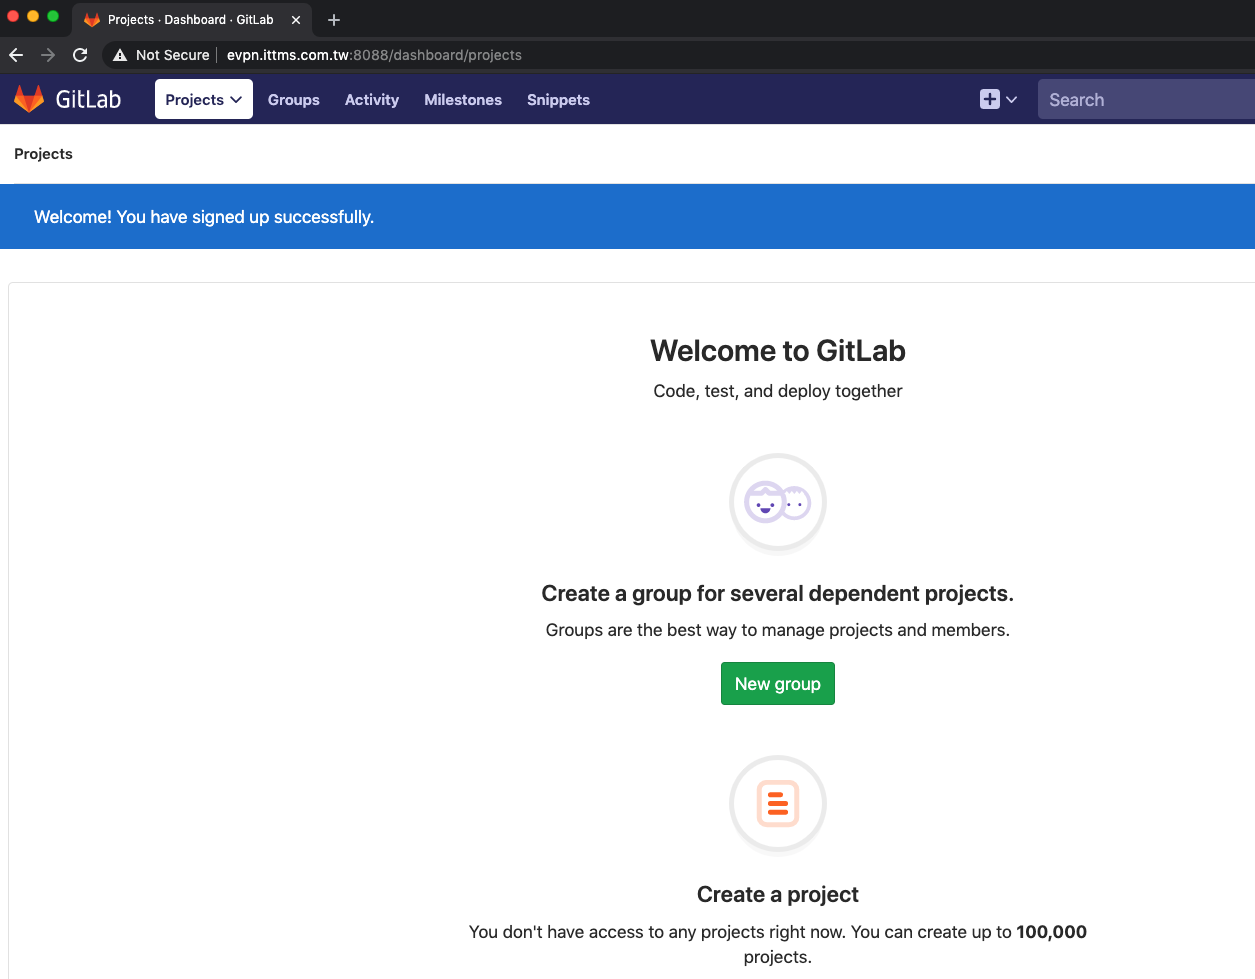The height and width of the screenshot is (979, 1255).
Task: Focus the Search input field
Action: [1146, 100]
